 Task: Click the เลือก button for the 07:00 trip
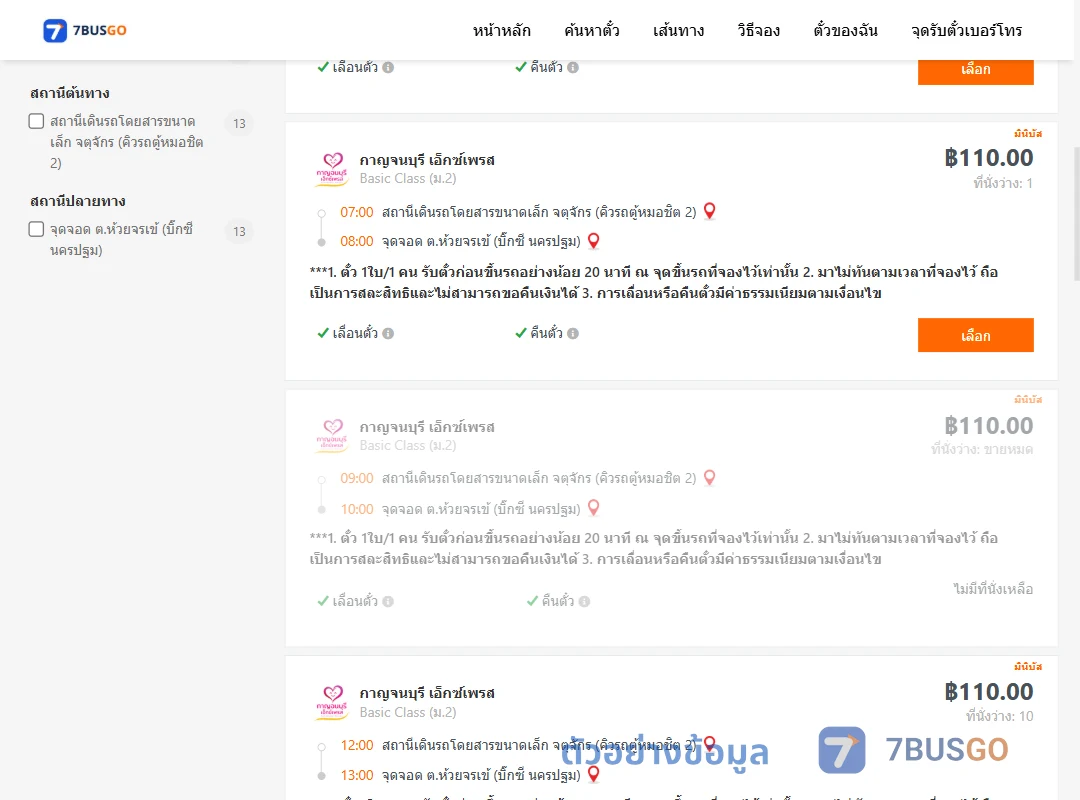point(975,335)
